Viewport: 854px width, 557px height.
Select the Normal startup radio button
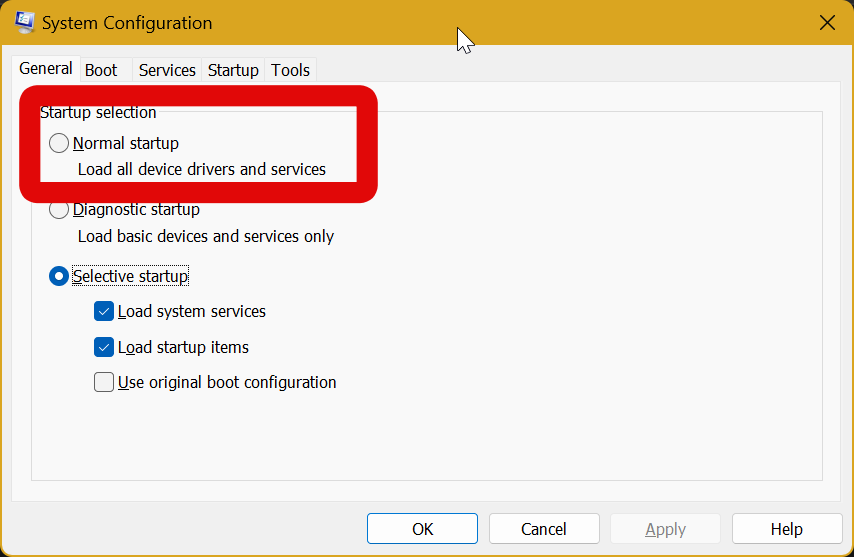[x=60, y=143]
